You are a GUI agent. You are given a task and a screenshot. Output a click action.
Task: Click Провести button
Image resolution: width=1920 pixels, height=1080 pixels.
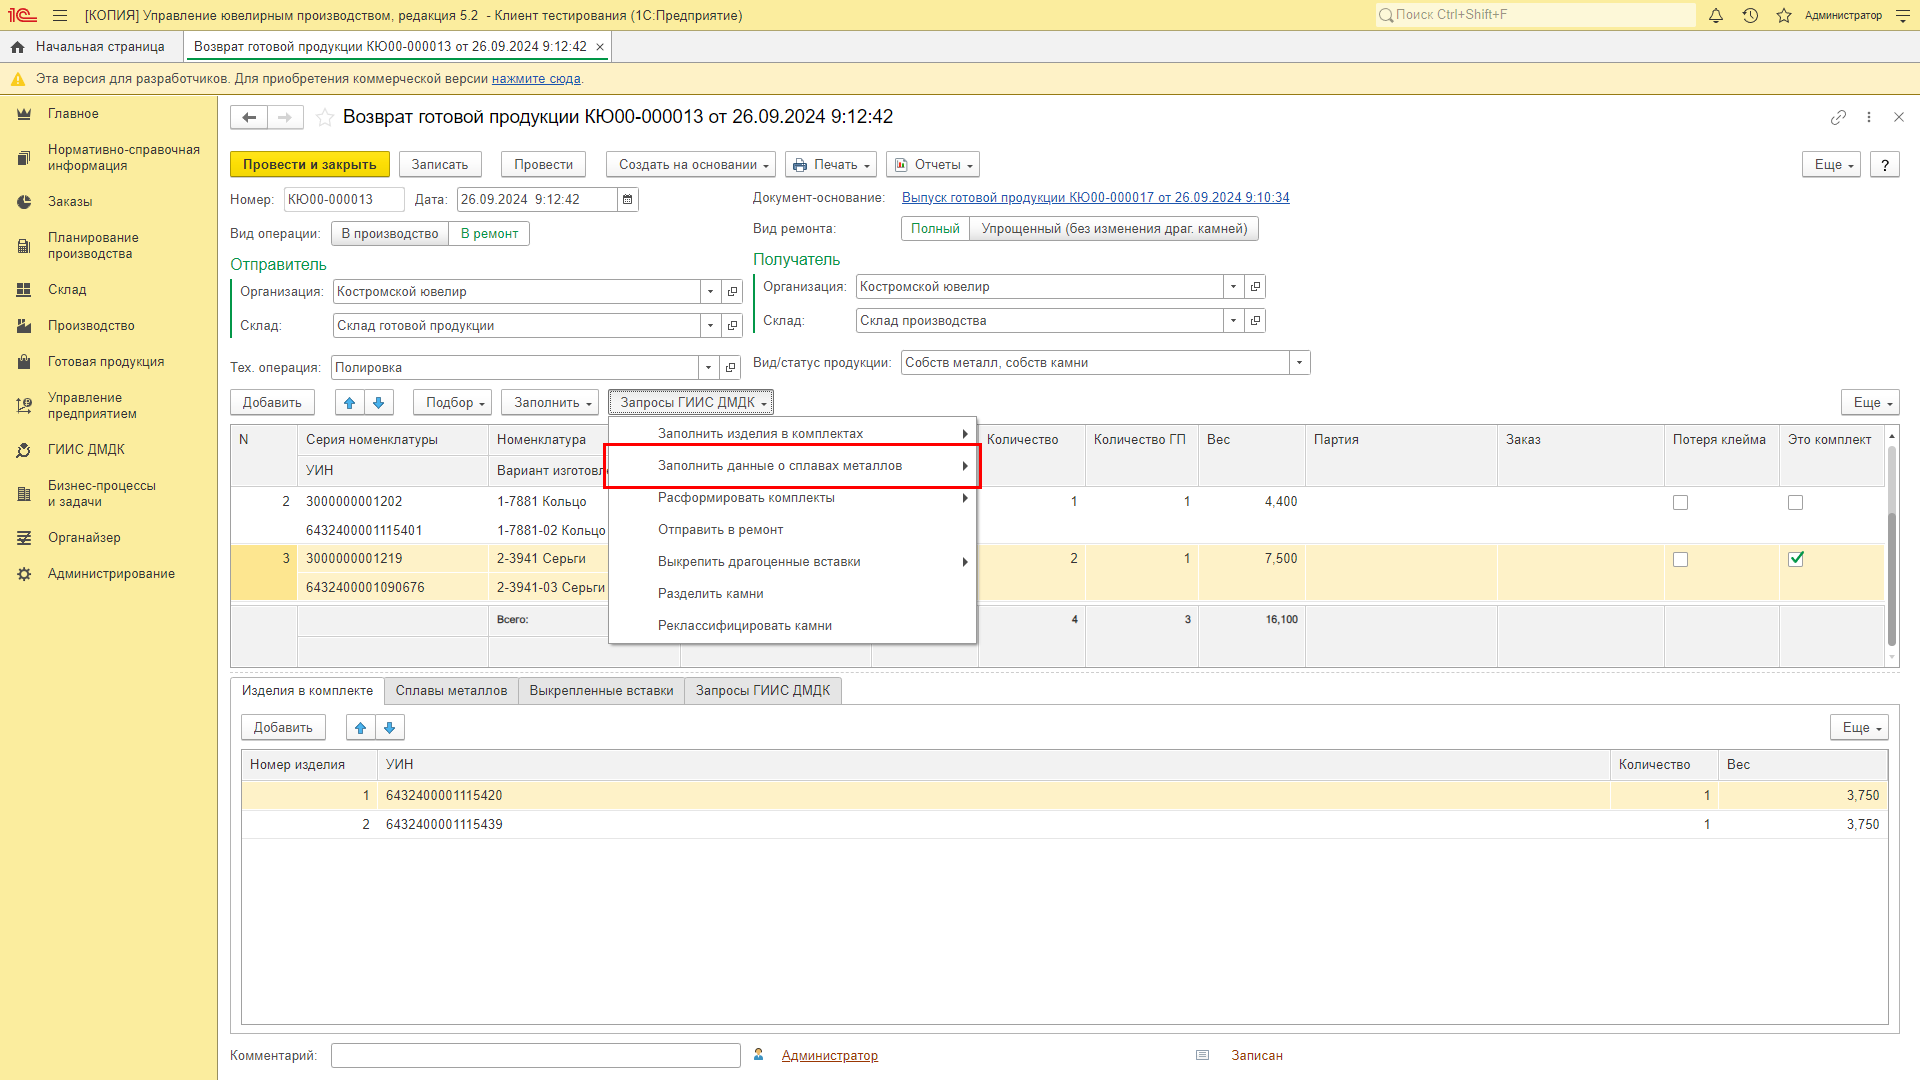tap(544, 165)
